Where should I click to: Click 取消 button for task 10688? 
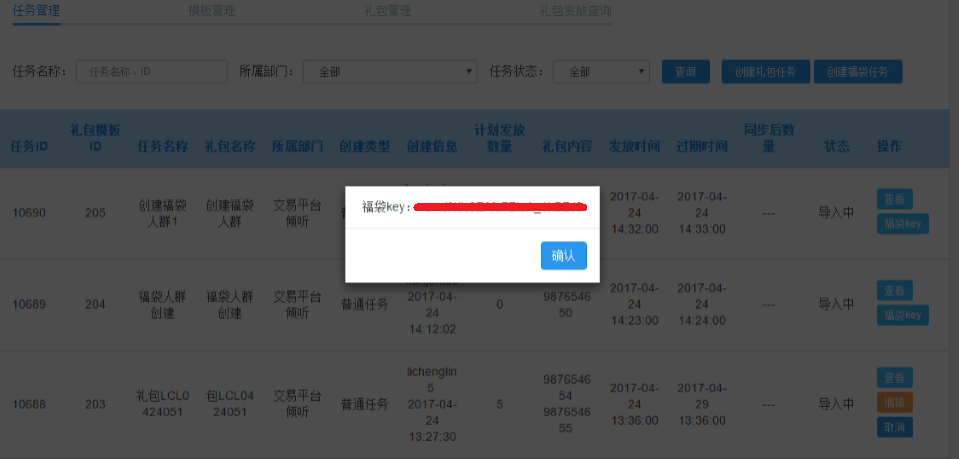coord(894,427)
